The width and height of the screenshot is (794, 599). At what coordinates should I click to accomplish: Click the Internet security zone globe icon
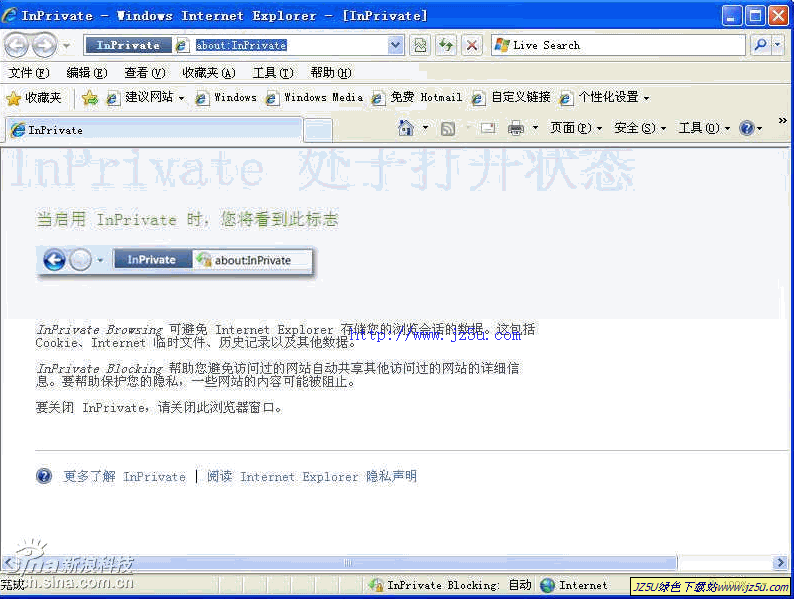(x=547, y=585)
